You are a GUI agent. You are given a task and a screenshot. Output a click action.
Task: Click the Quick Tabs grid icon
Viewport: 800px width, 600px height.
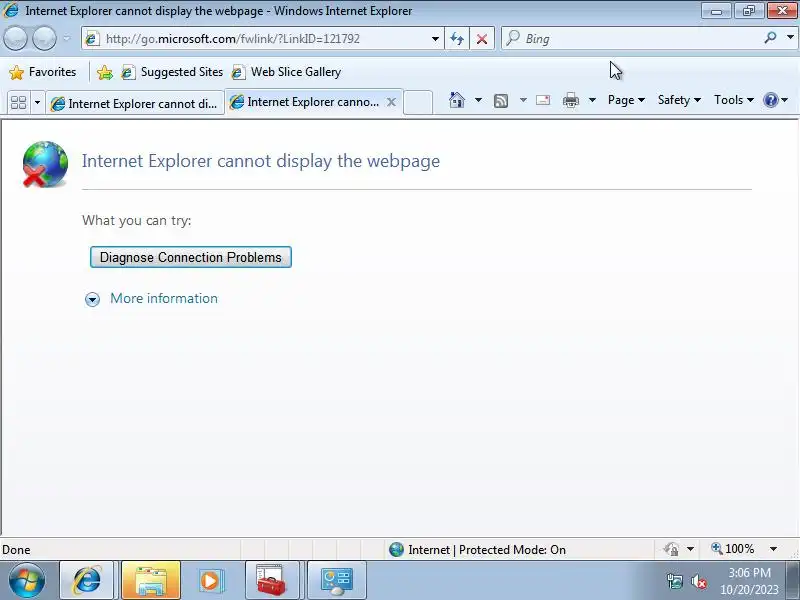click(x=19, y=103)
